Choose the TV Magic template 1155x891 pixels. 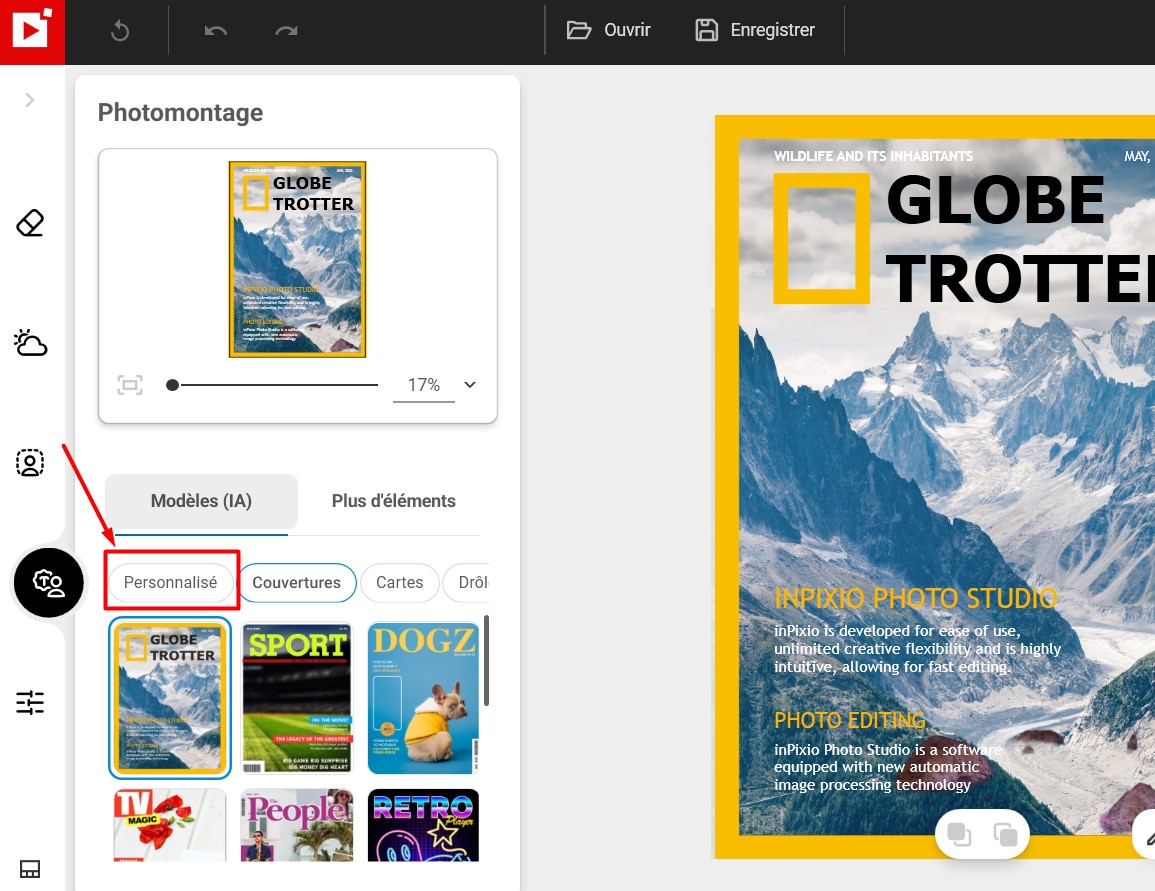point(170,825)
